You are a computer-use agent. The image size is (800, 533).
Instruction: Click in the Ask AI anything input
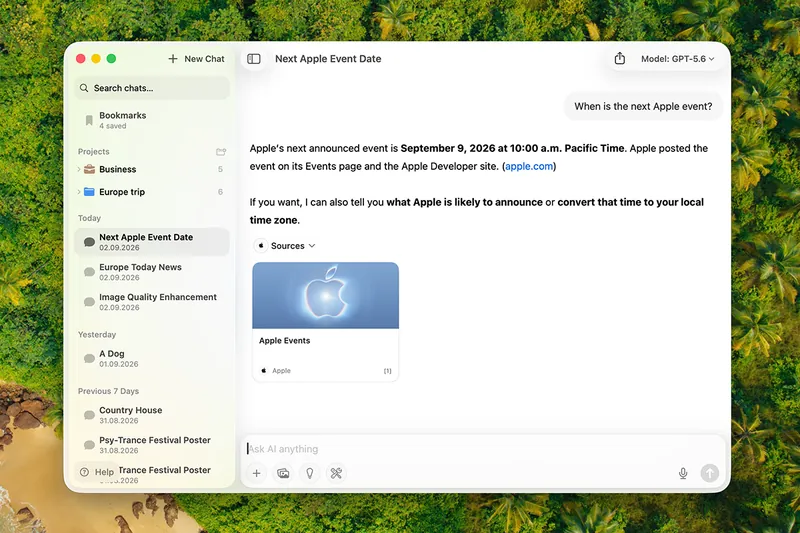483,449
